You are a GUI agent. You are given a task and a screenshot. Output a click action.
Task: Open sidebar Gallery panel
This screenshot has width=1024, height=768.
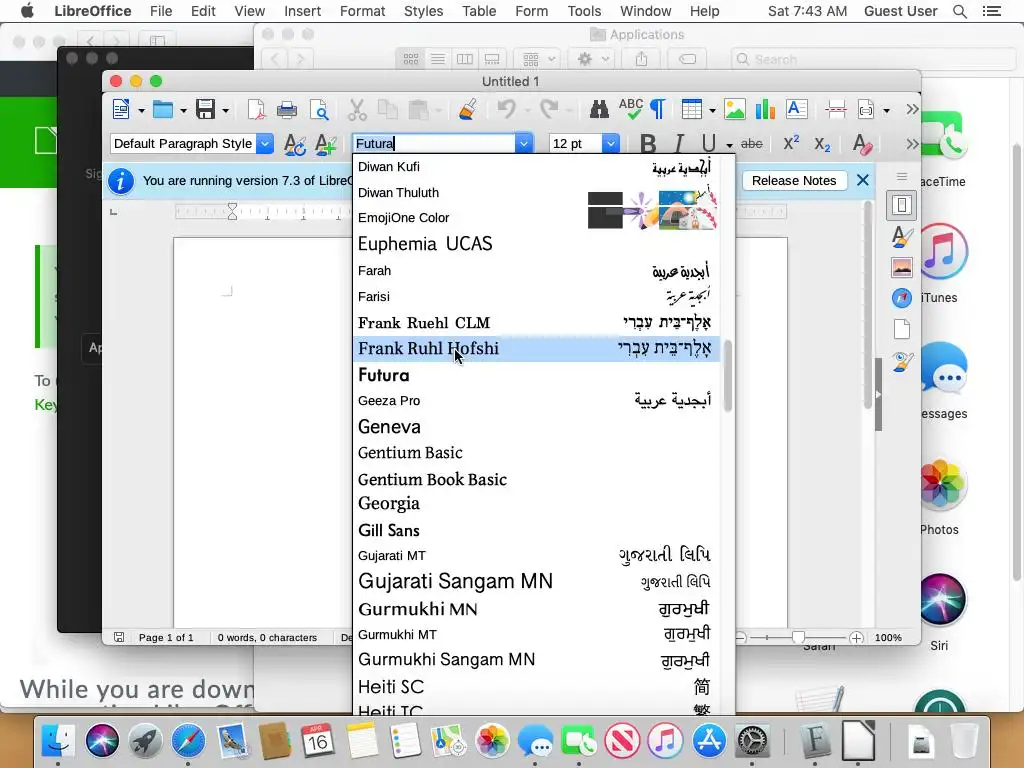(x=902, y=267)
